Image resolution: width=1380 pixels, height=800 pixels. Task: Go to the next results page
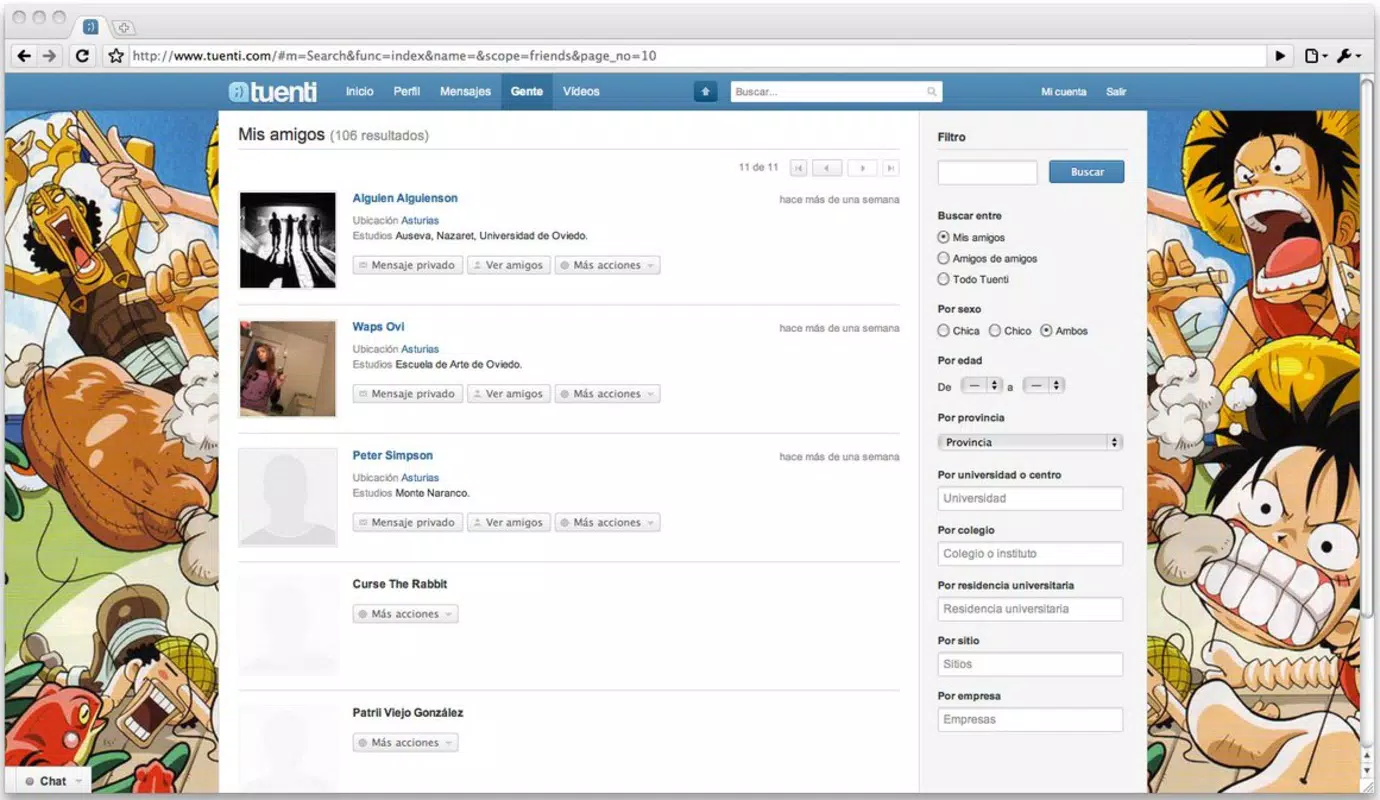tap(862, 168)
